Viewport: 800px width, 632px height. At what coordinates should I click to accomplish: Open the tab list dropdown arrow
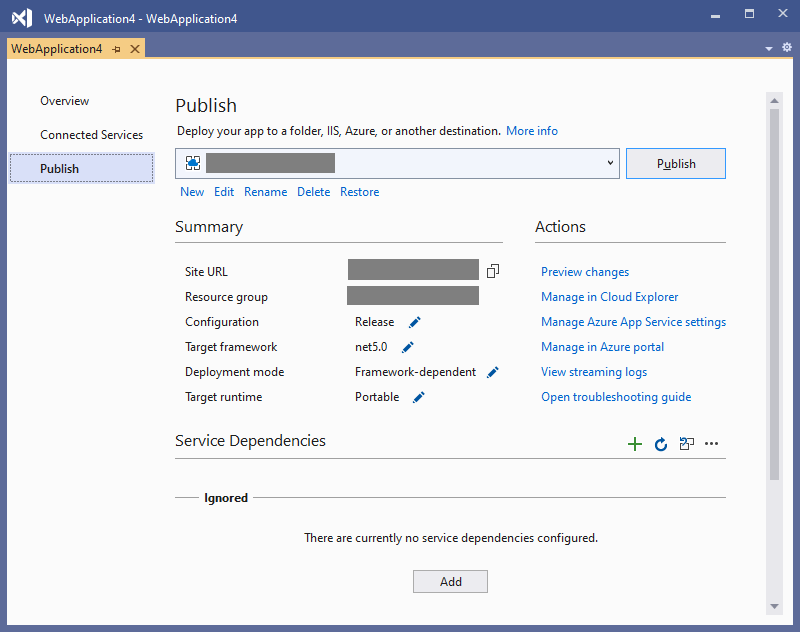(x=769, y=48)
